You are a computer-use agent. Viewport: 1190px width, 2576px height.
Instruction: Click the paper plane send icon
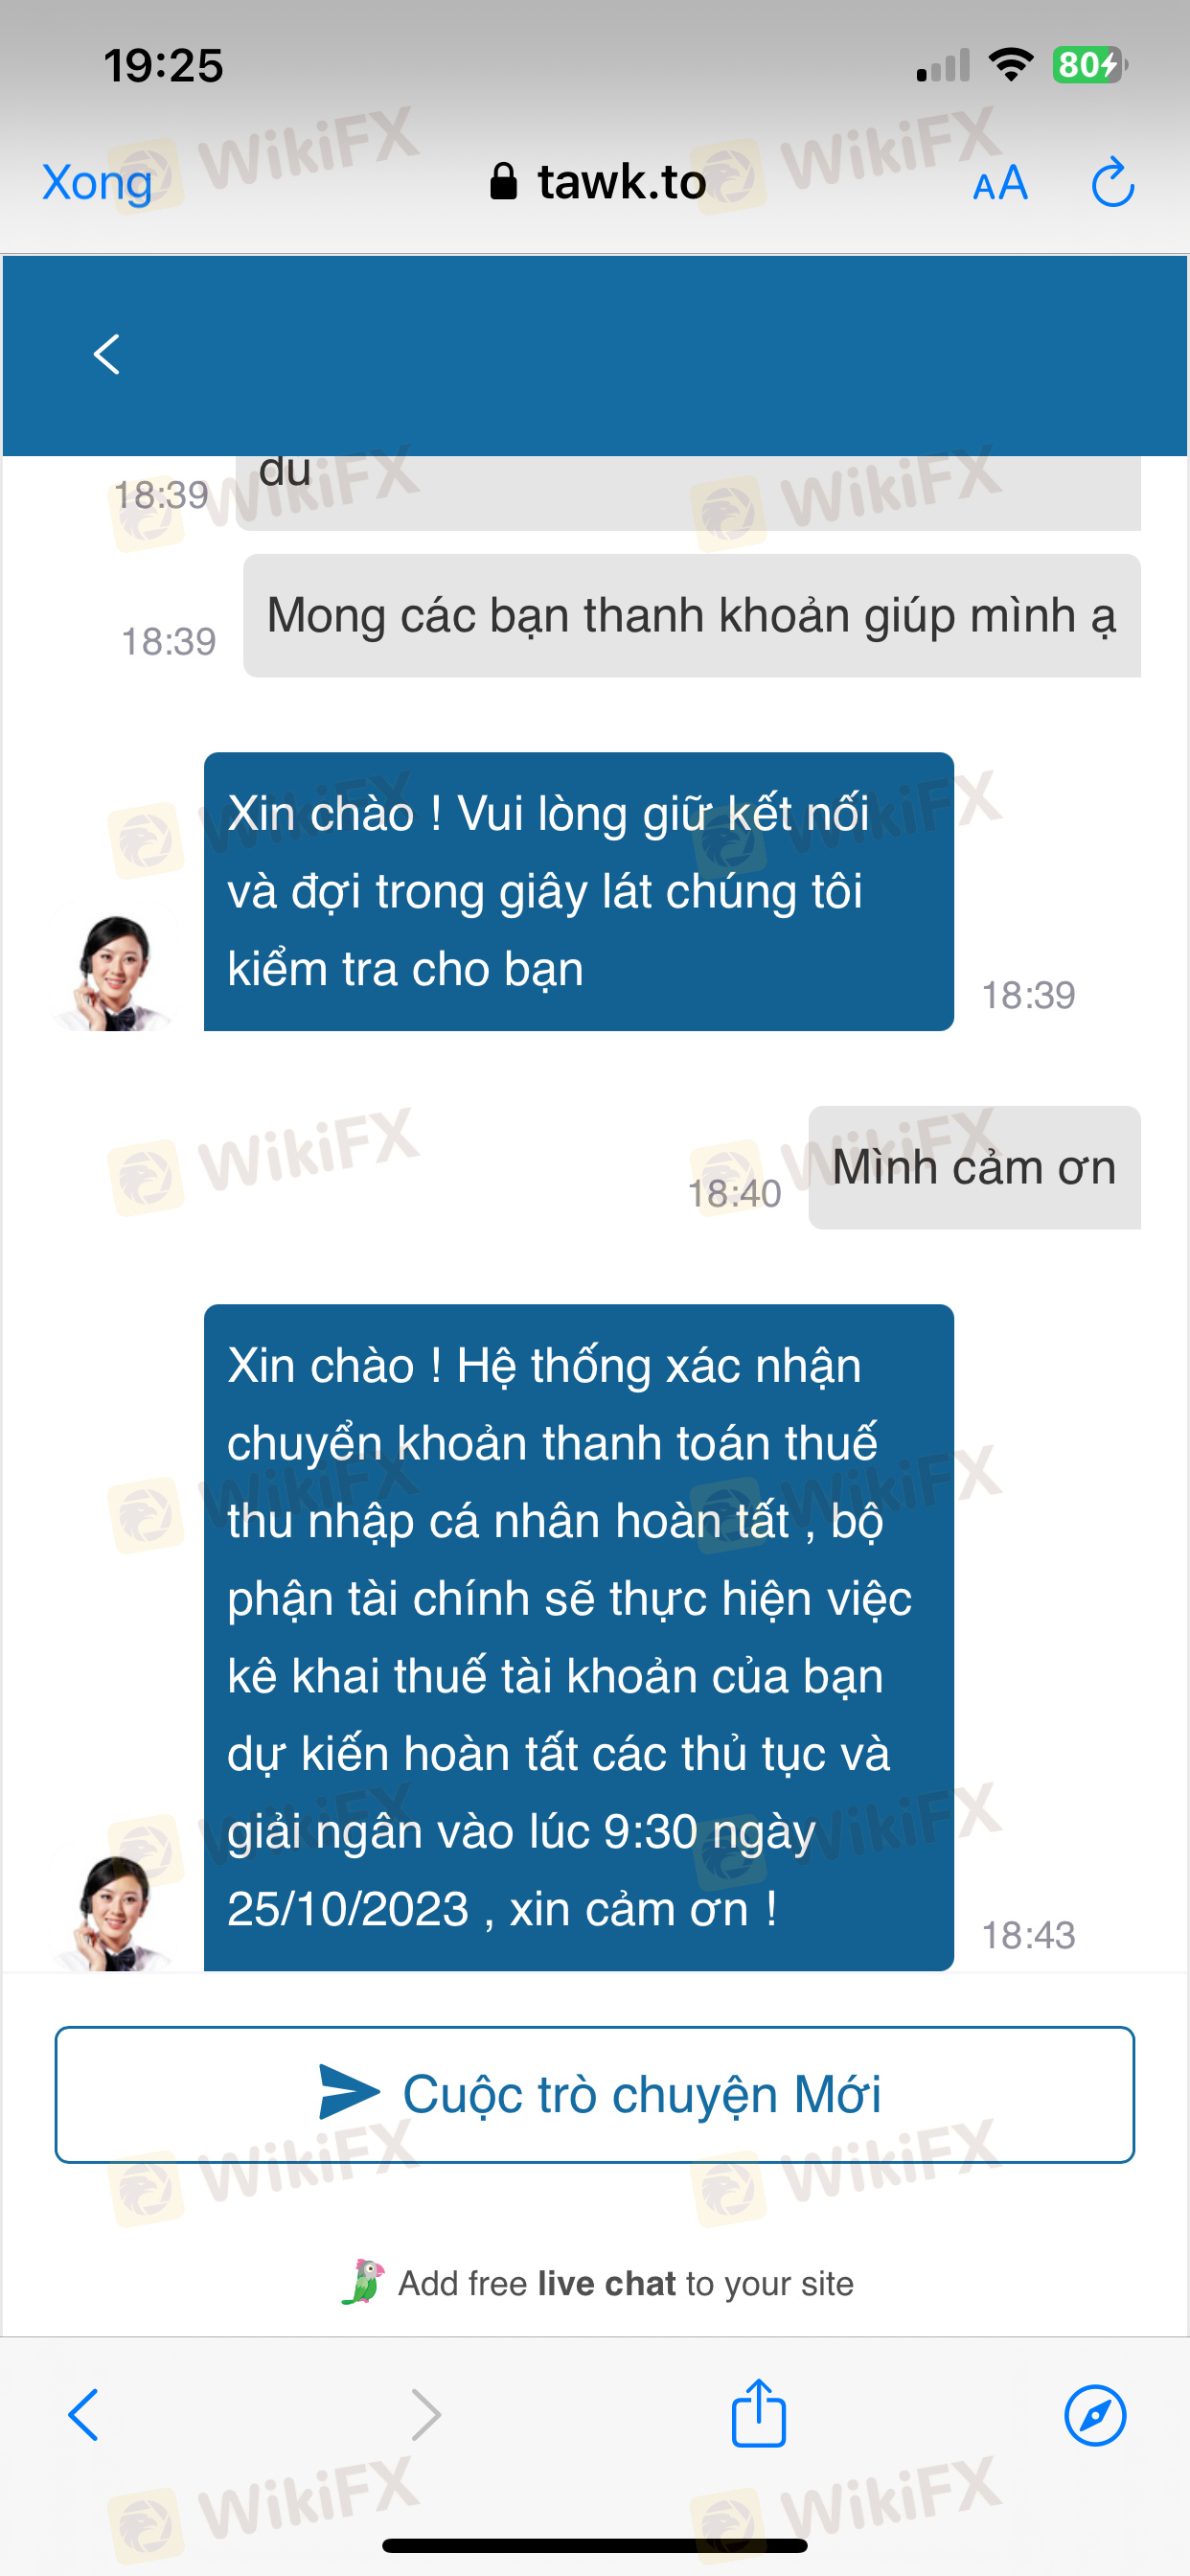348,2092
